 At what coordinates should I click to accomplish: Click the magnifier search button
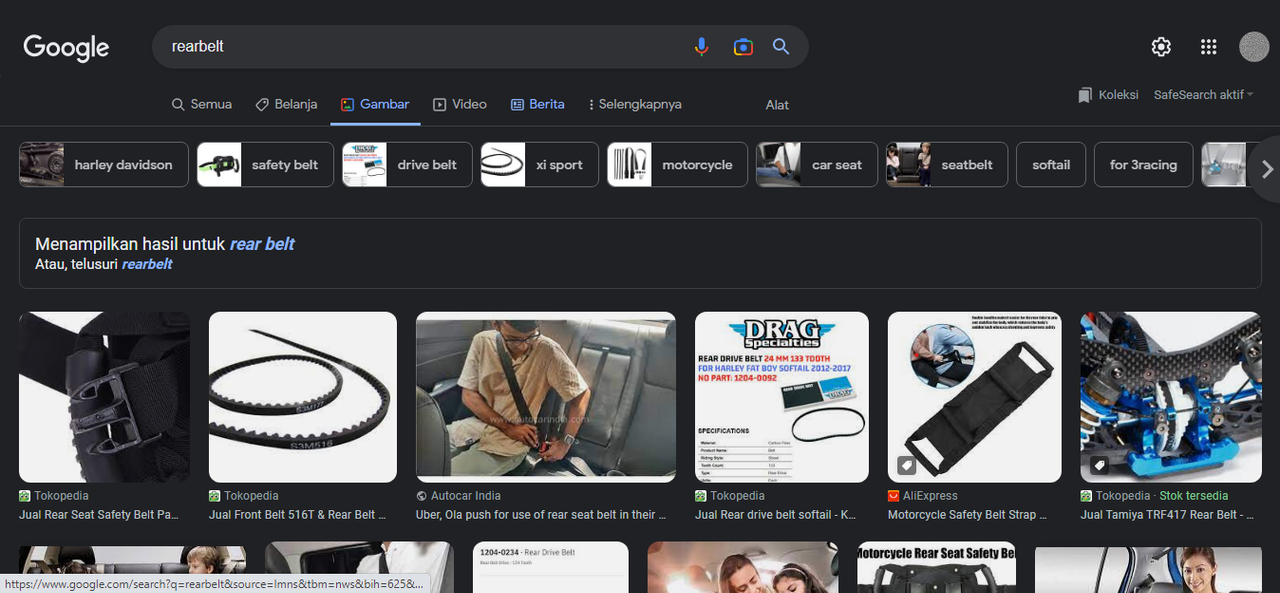point(781,47)
